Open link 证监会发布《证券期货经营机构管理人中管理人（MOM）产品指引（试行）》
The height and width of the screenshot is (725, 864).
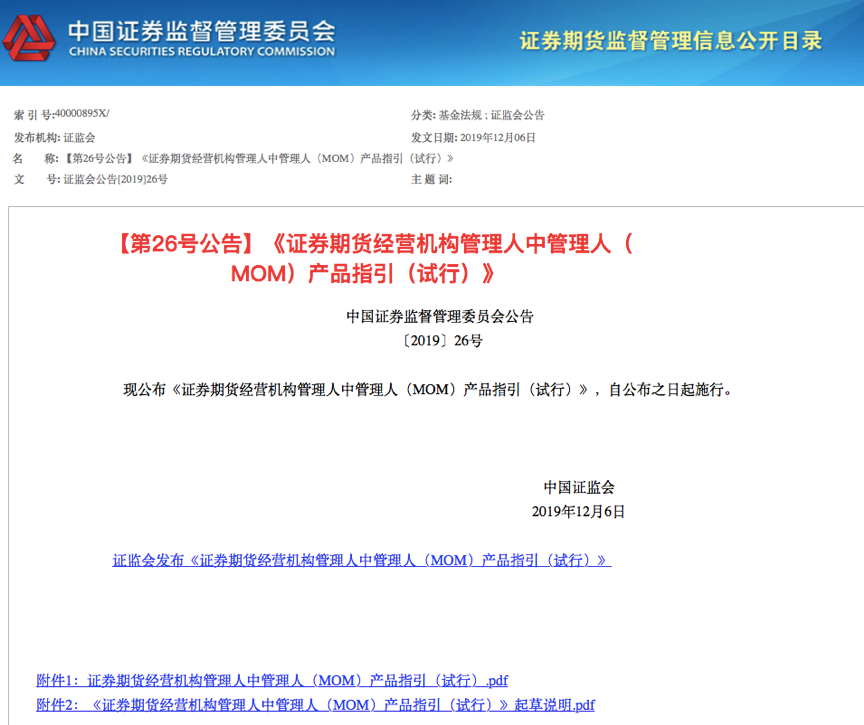click(362, 560)
